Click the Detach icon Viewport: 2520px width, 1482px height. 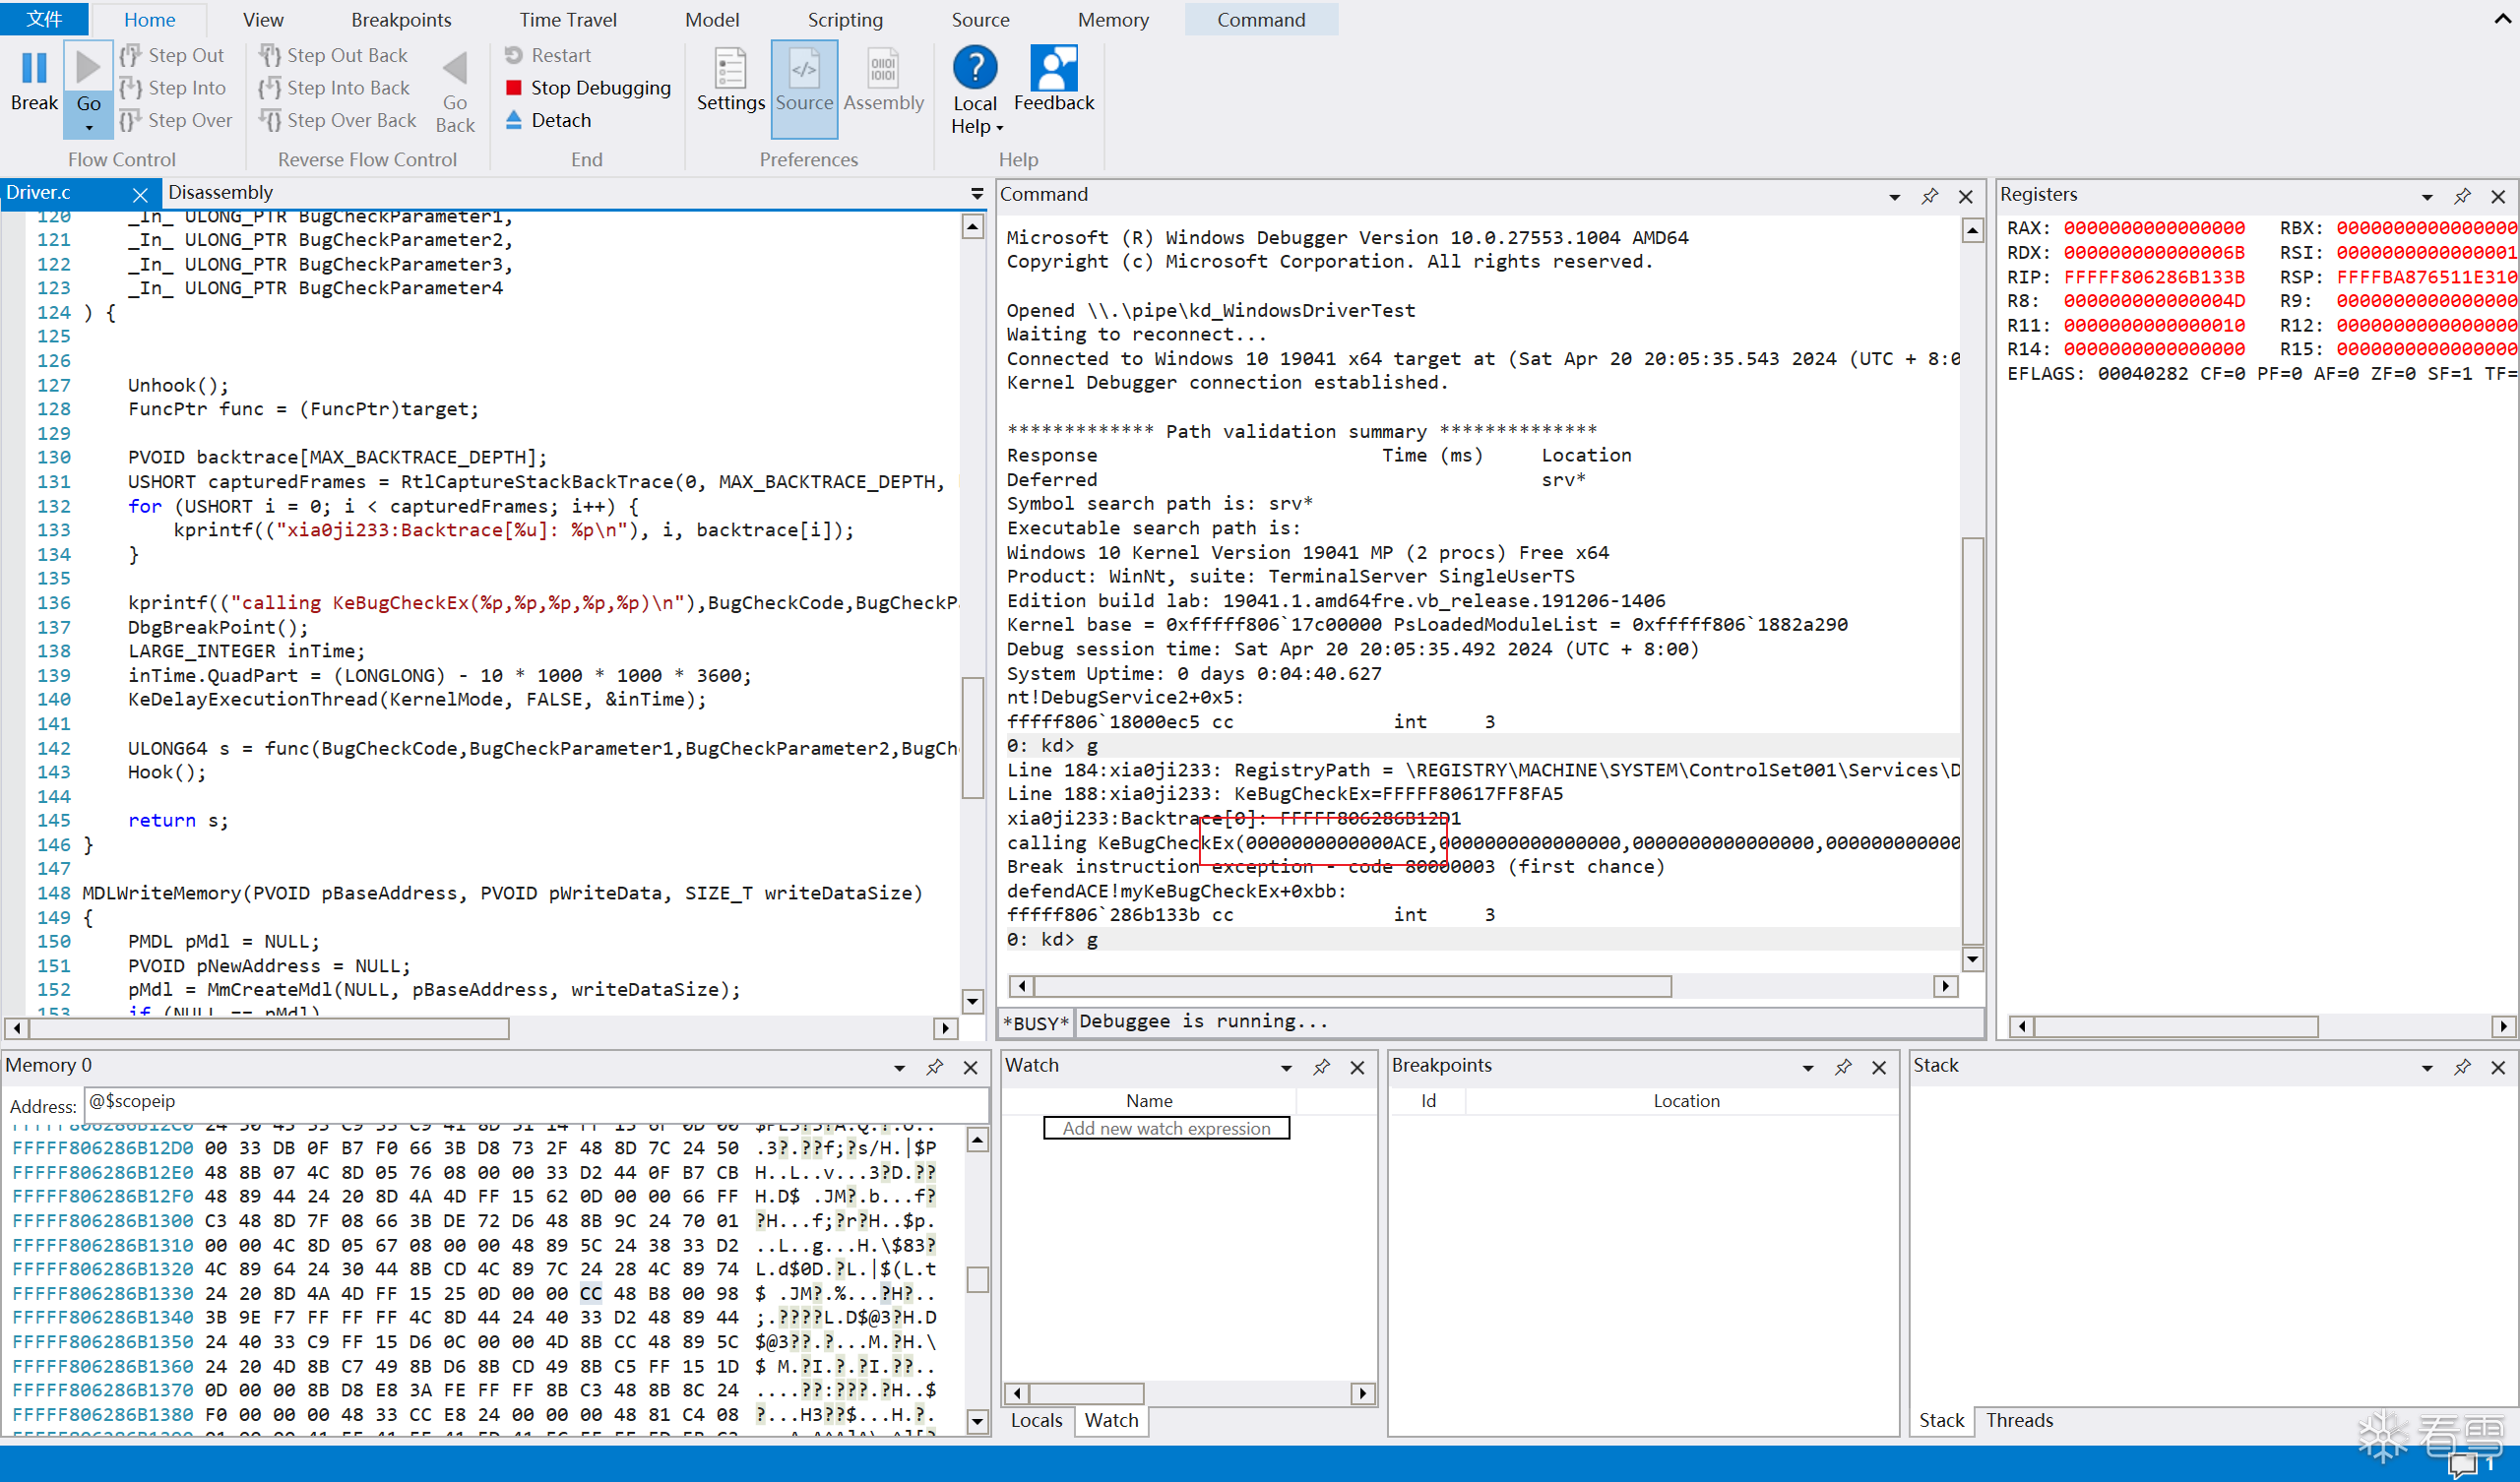[514, 120]
